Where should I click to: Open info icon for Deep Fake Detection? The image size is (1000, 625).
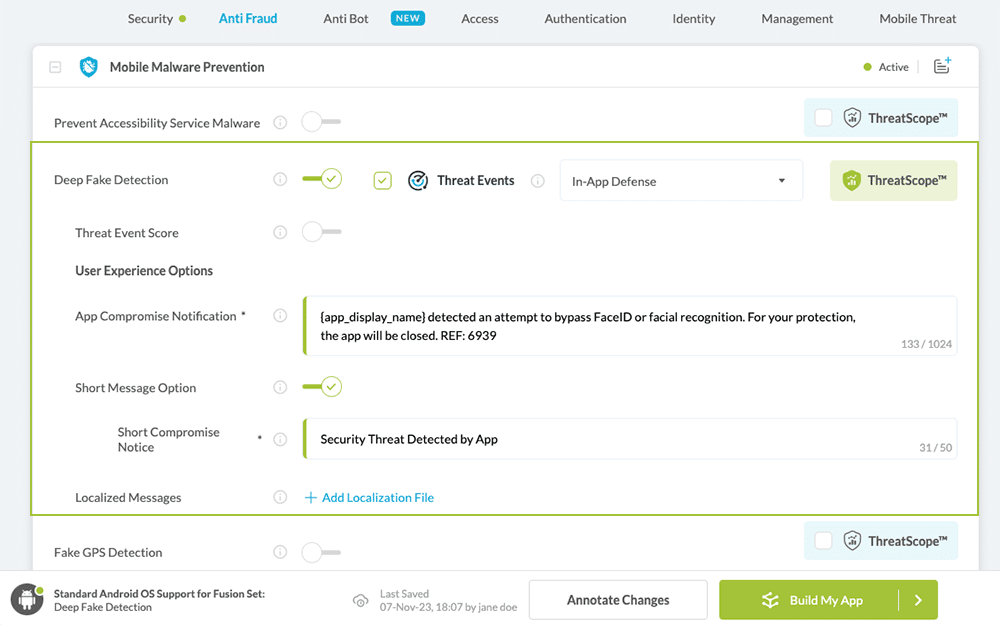coord(280,180)
